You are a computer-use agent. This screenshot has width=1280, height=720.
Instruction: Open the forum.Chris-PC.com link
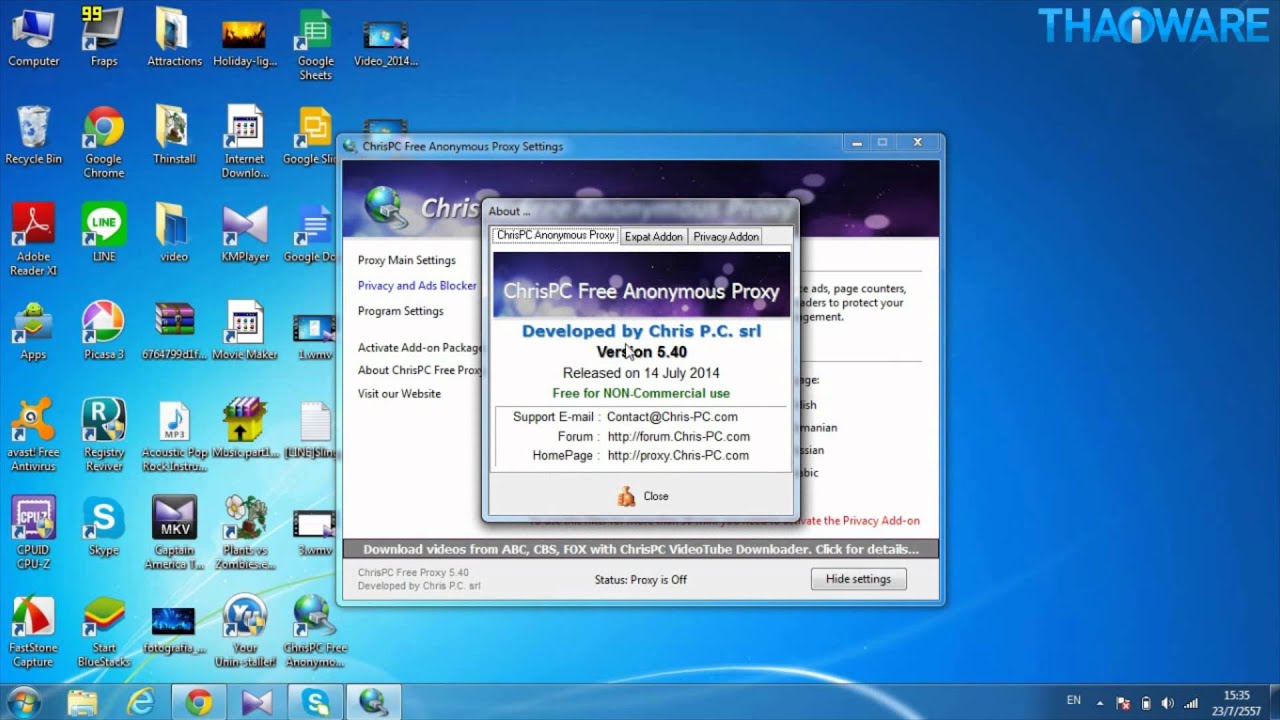click(x=678, y=436)
